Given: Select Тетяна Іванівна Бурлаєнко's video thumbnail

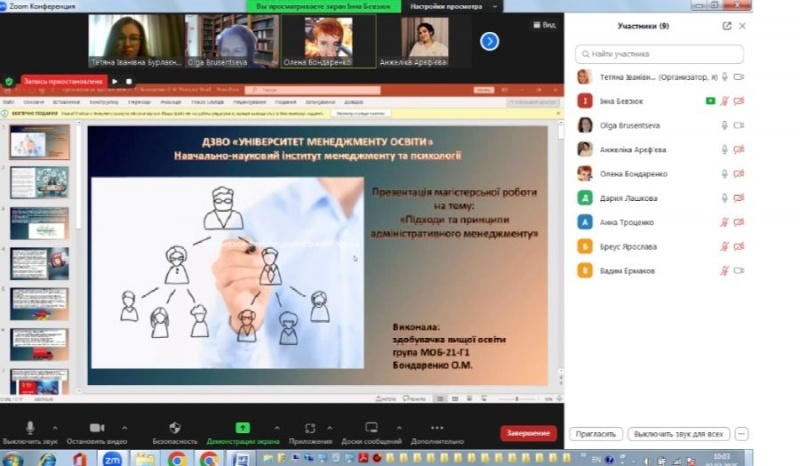Looking at the screenshot, I should (x=136, y=41).
